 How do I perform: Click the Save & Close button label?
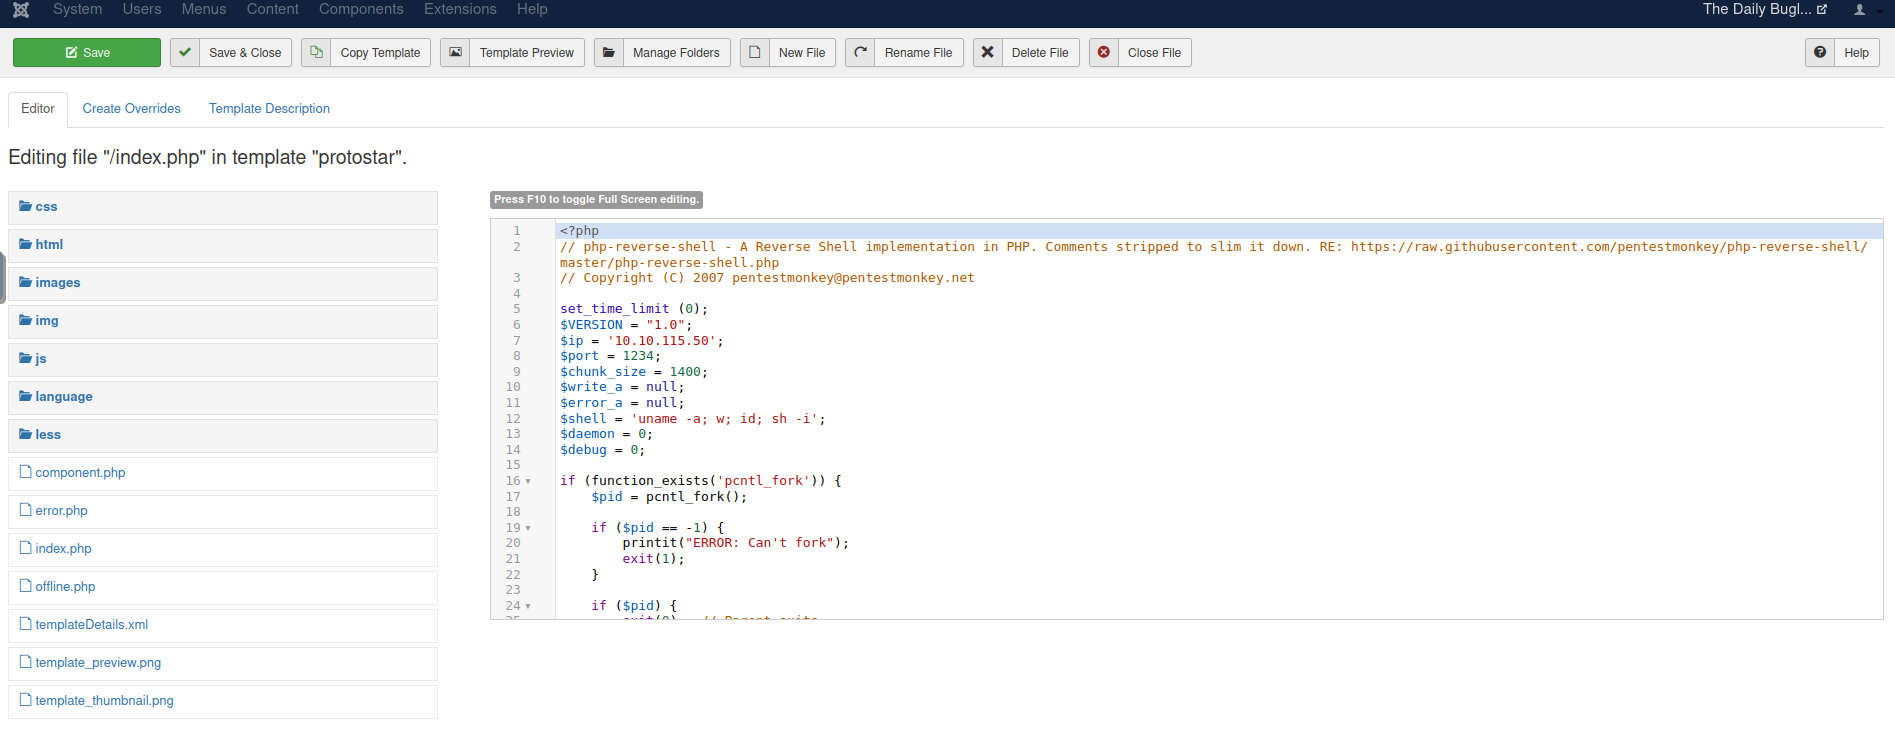click(245, 53)
